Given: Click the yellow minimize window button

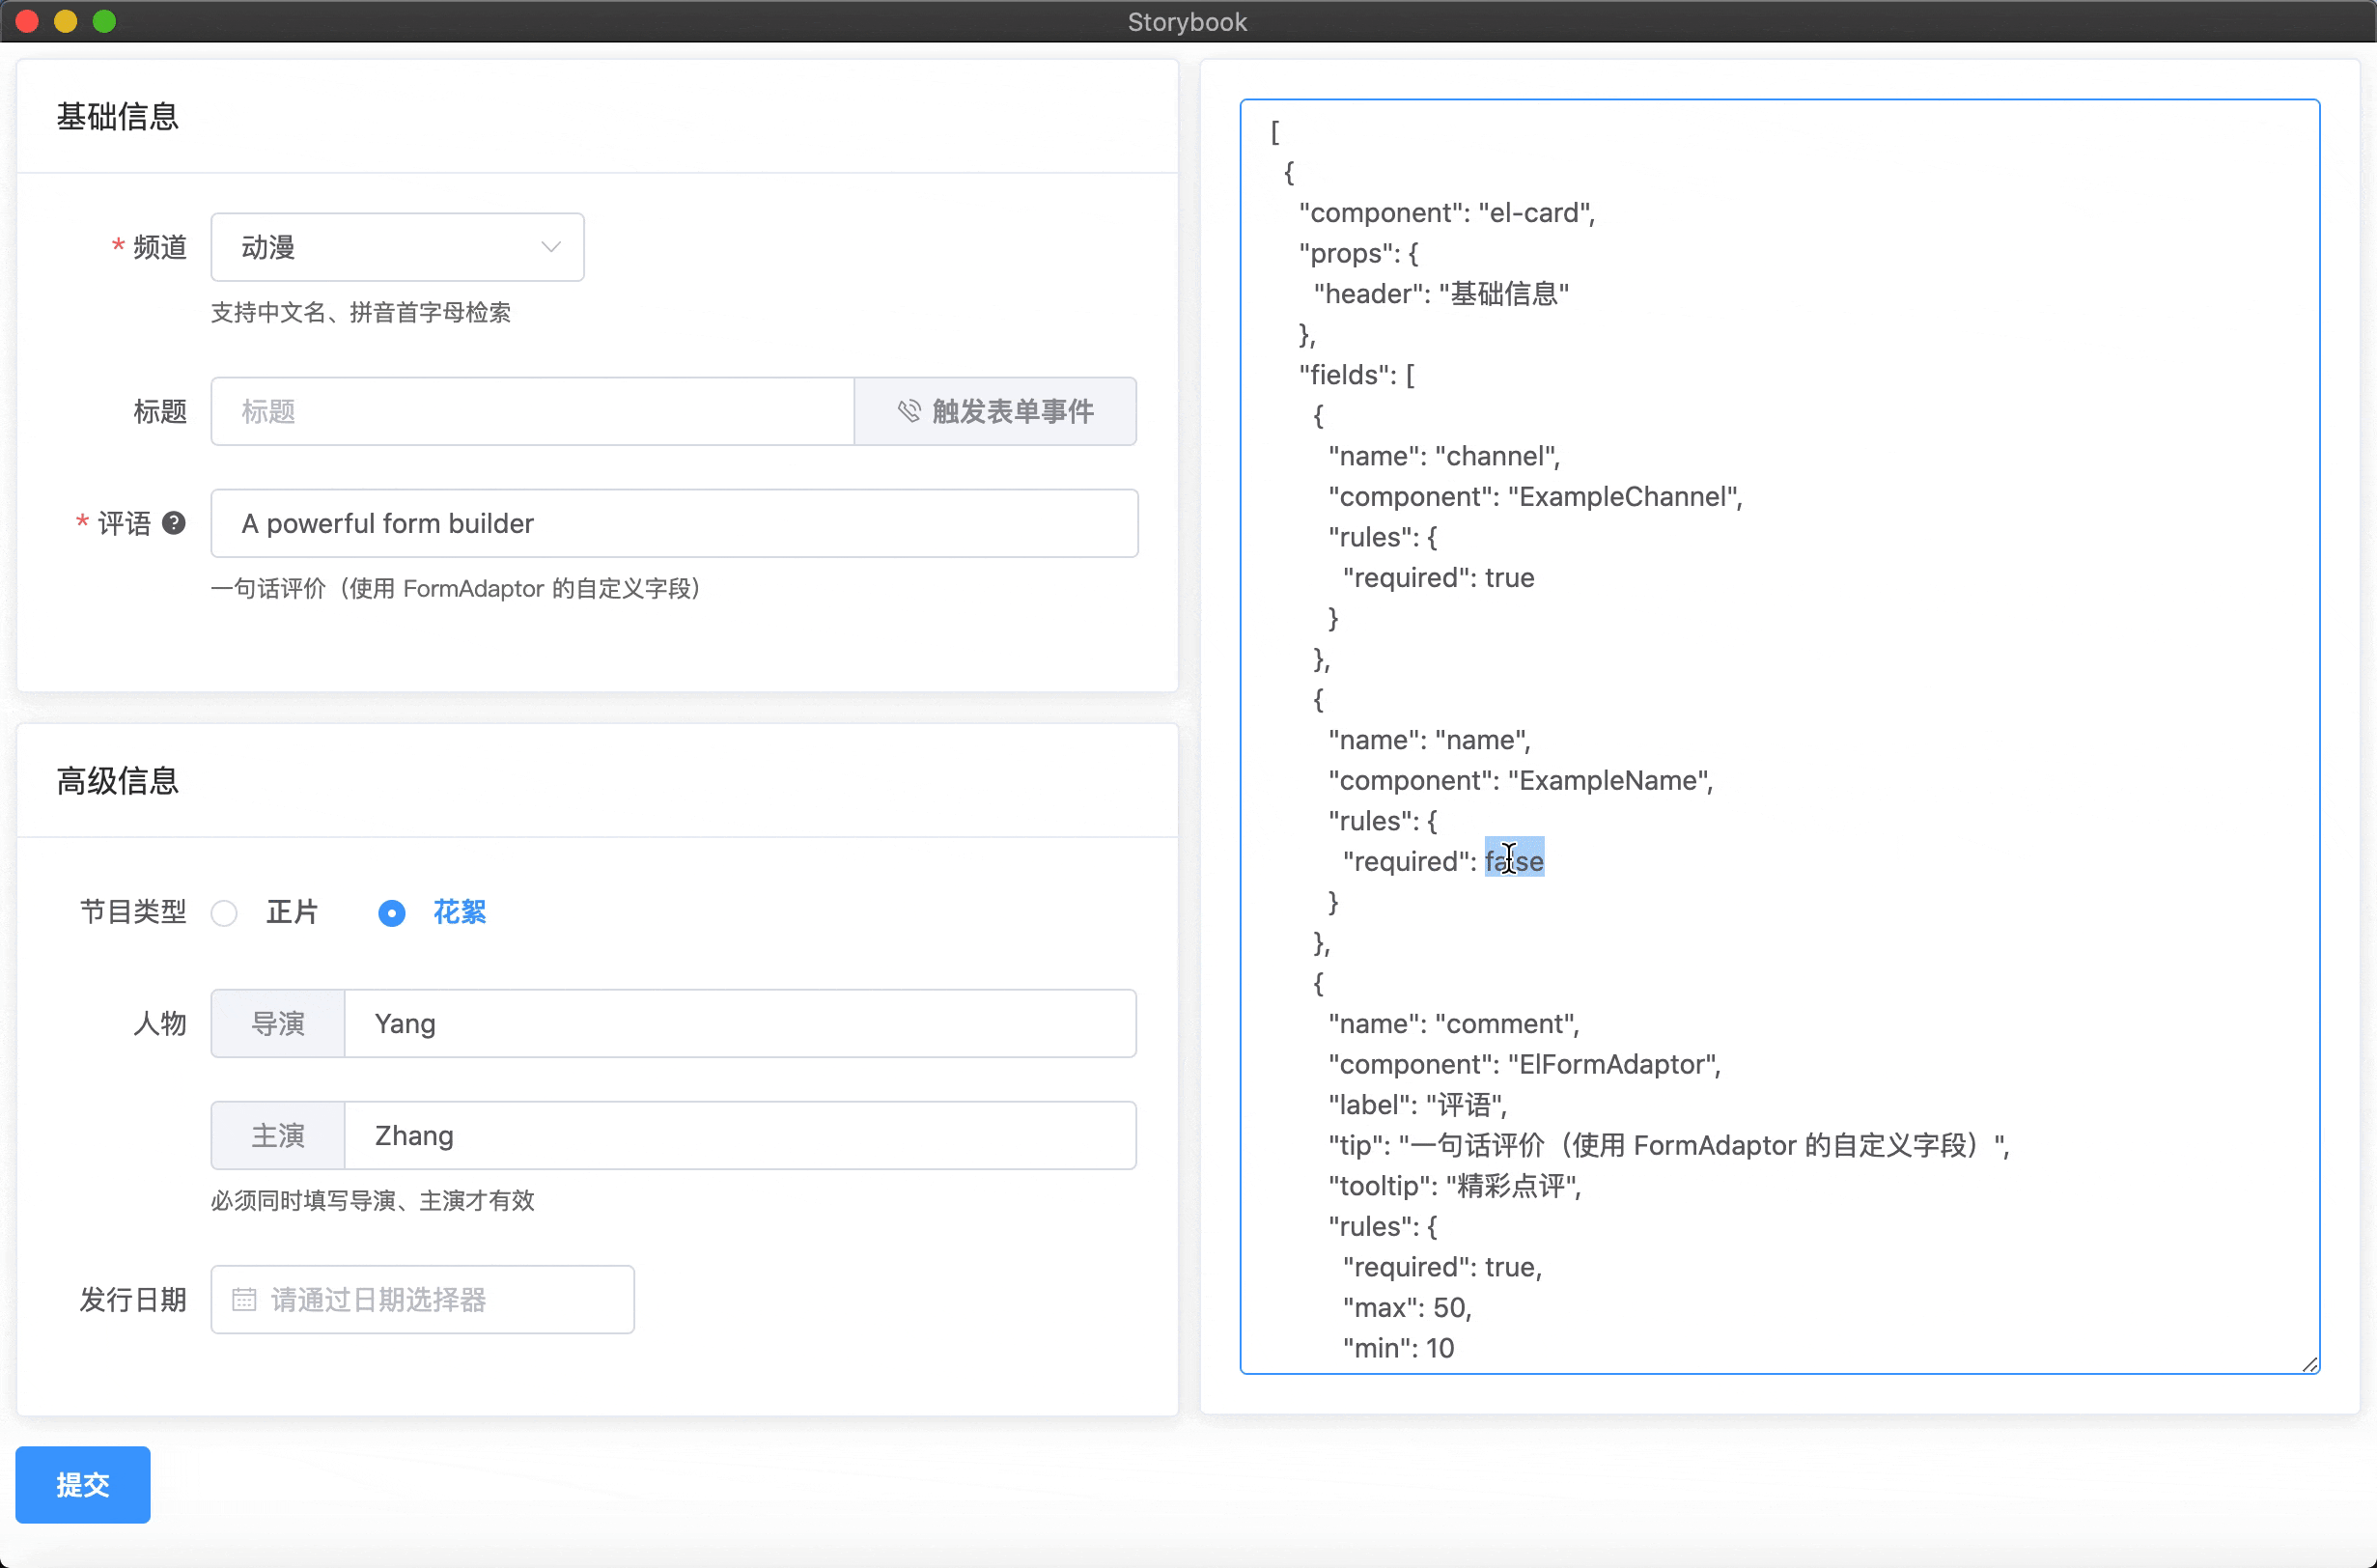Looking at the screenshot, I should tap(66, 21).
